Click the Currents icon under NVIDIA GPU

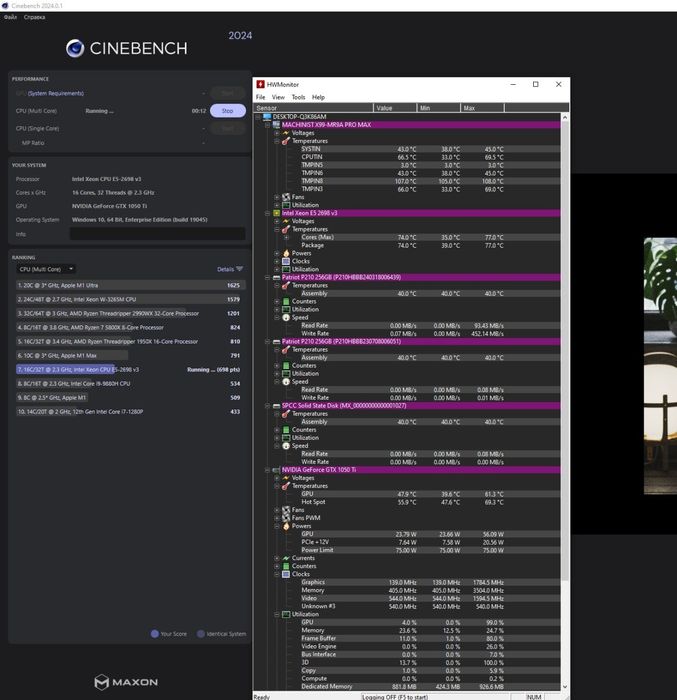[x=286, y=558]
